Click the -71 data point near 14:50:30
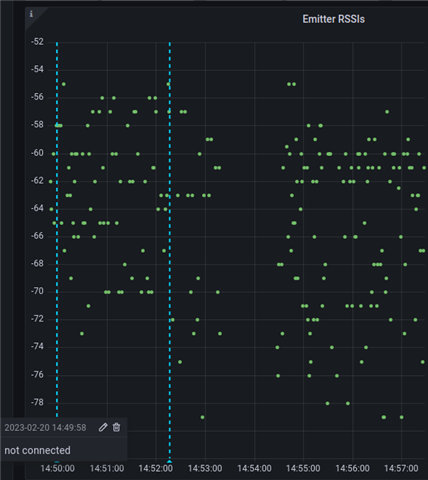 [88, 306]
